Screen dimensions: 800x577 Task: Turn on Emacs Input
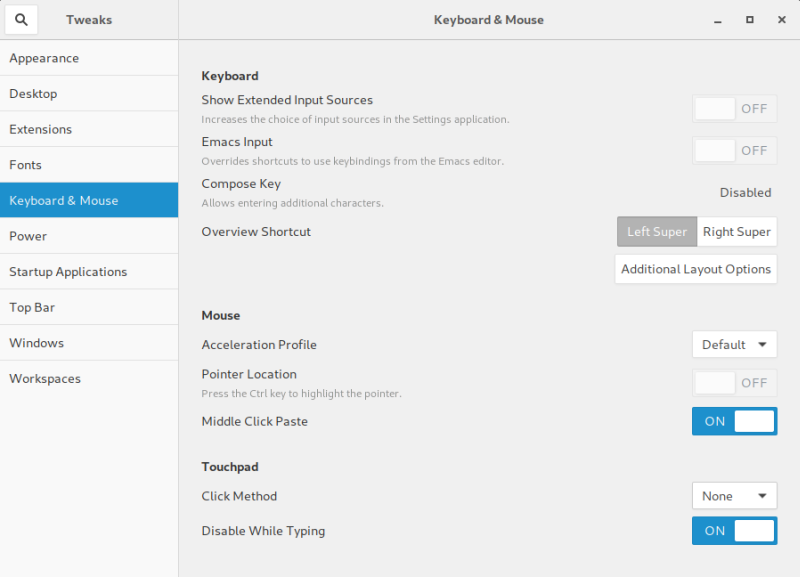(x=734, y=150)
